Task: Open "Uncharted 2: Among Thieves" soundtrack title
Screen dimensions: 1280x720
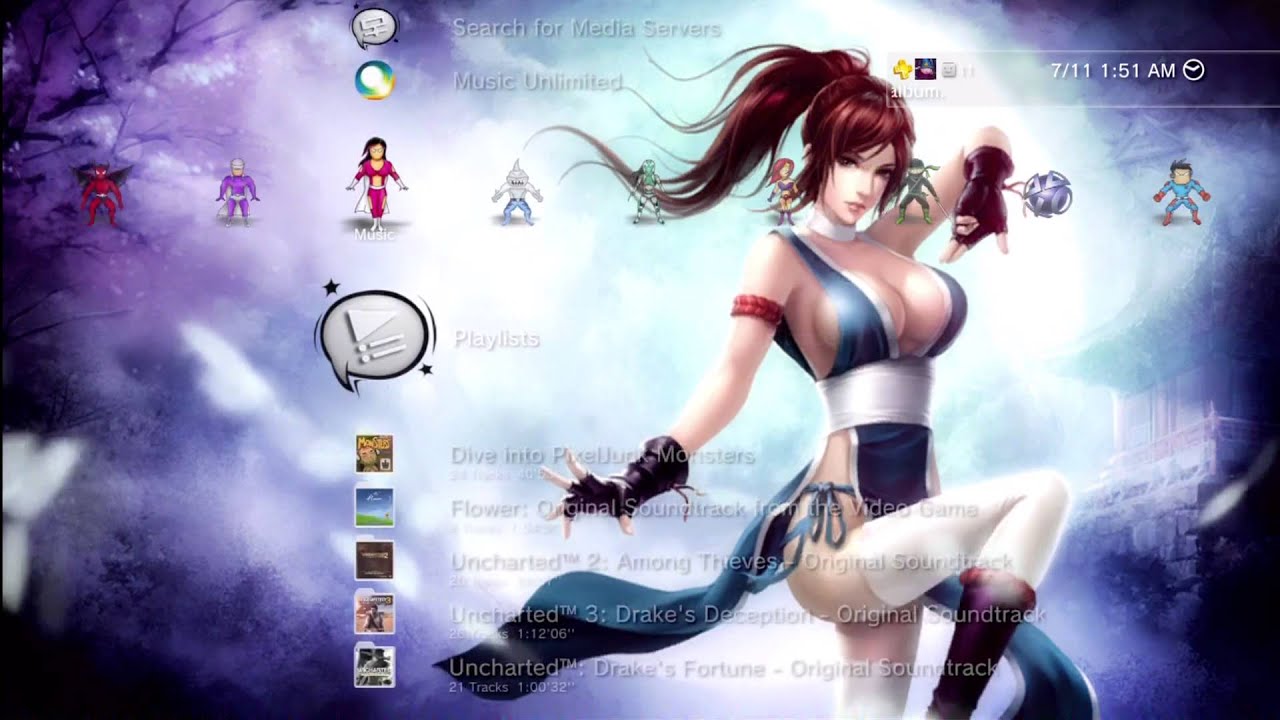Action: [732, 562]
